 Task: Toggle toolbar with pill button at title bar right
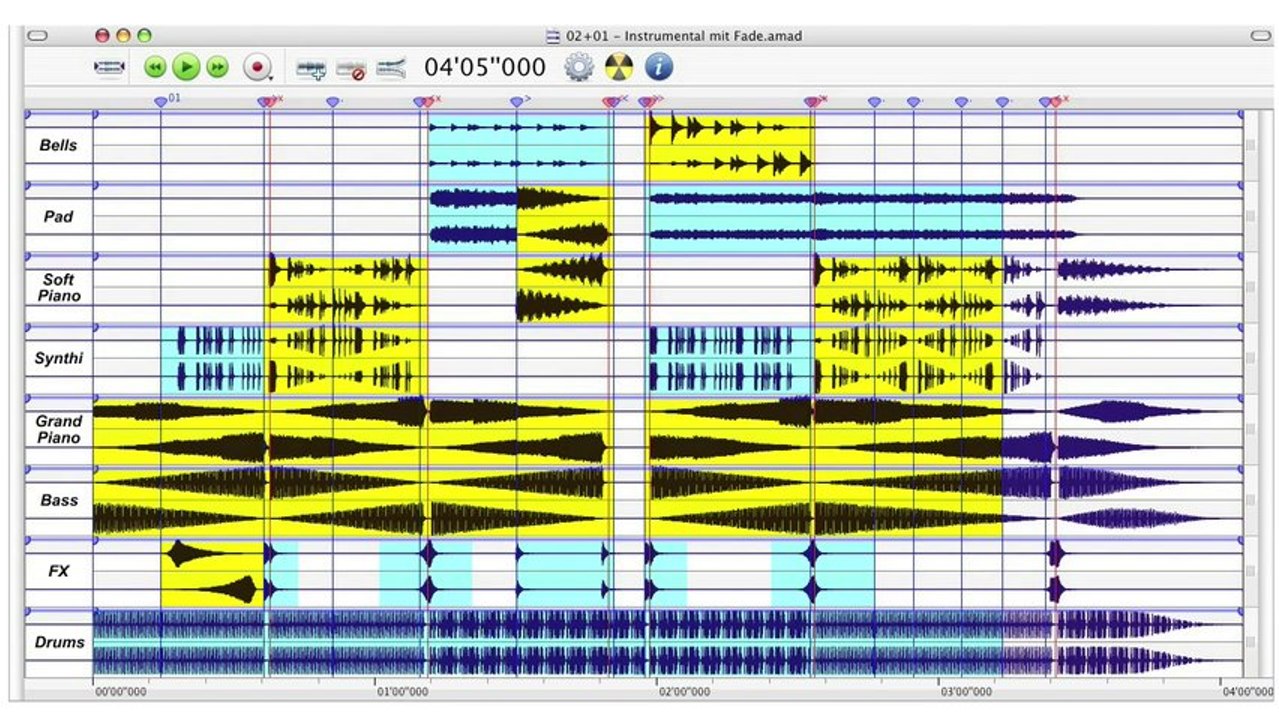point(1259,36)
